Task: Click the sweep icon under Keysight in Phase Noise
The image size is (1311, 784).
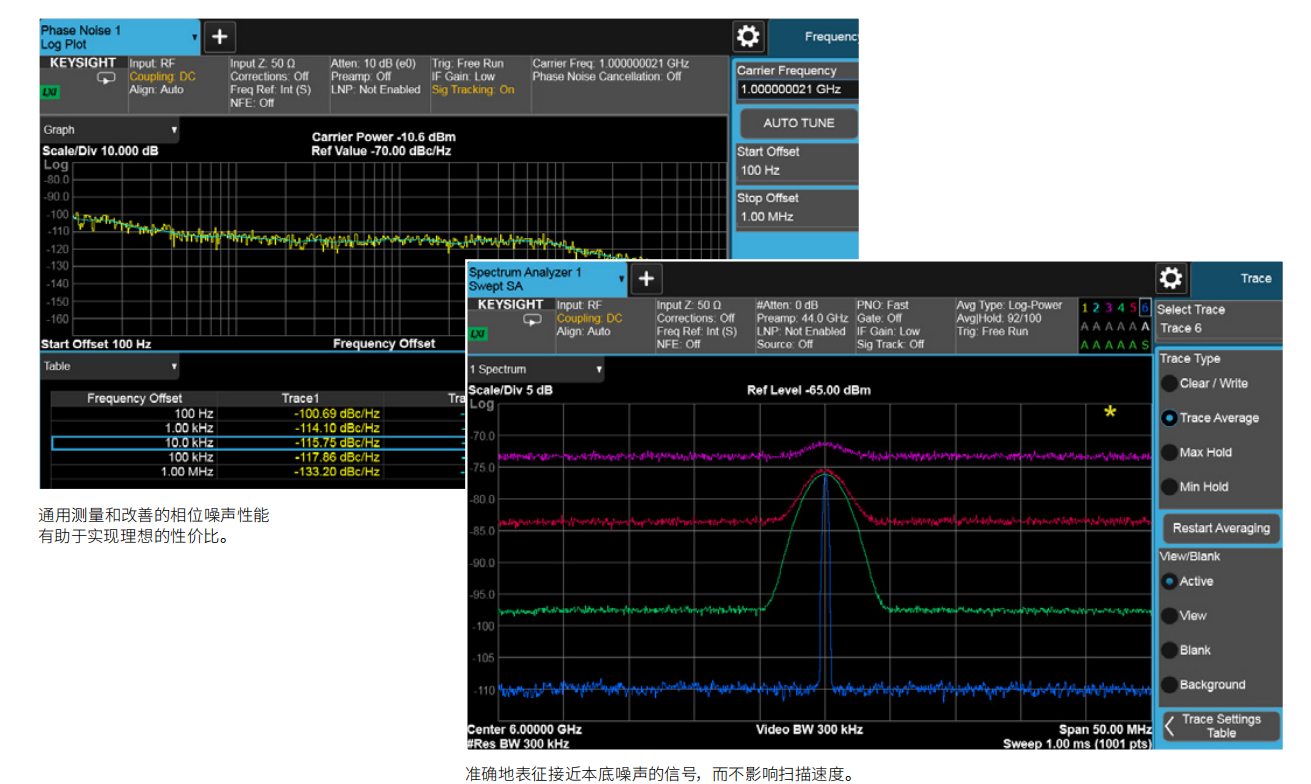Action: tap(105, 79)
